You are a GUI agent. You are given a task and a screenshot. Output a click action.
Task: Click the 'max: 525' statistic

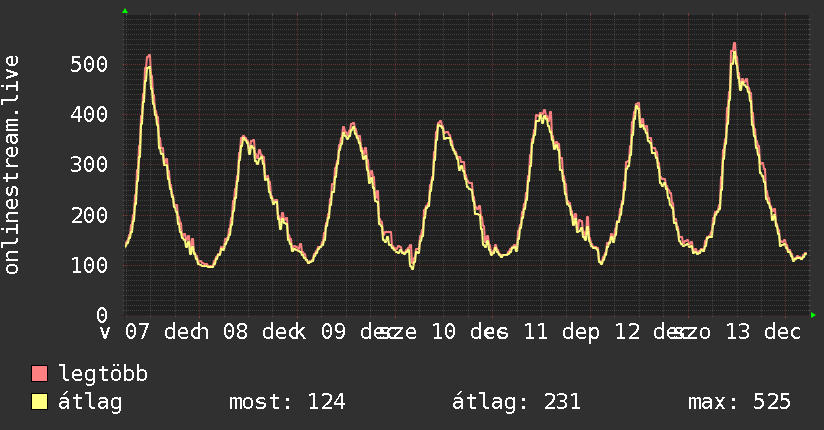tap(739, 402)
